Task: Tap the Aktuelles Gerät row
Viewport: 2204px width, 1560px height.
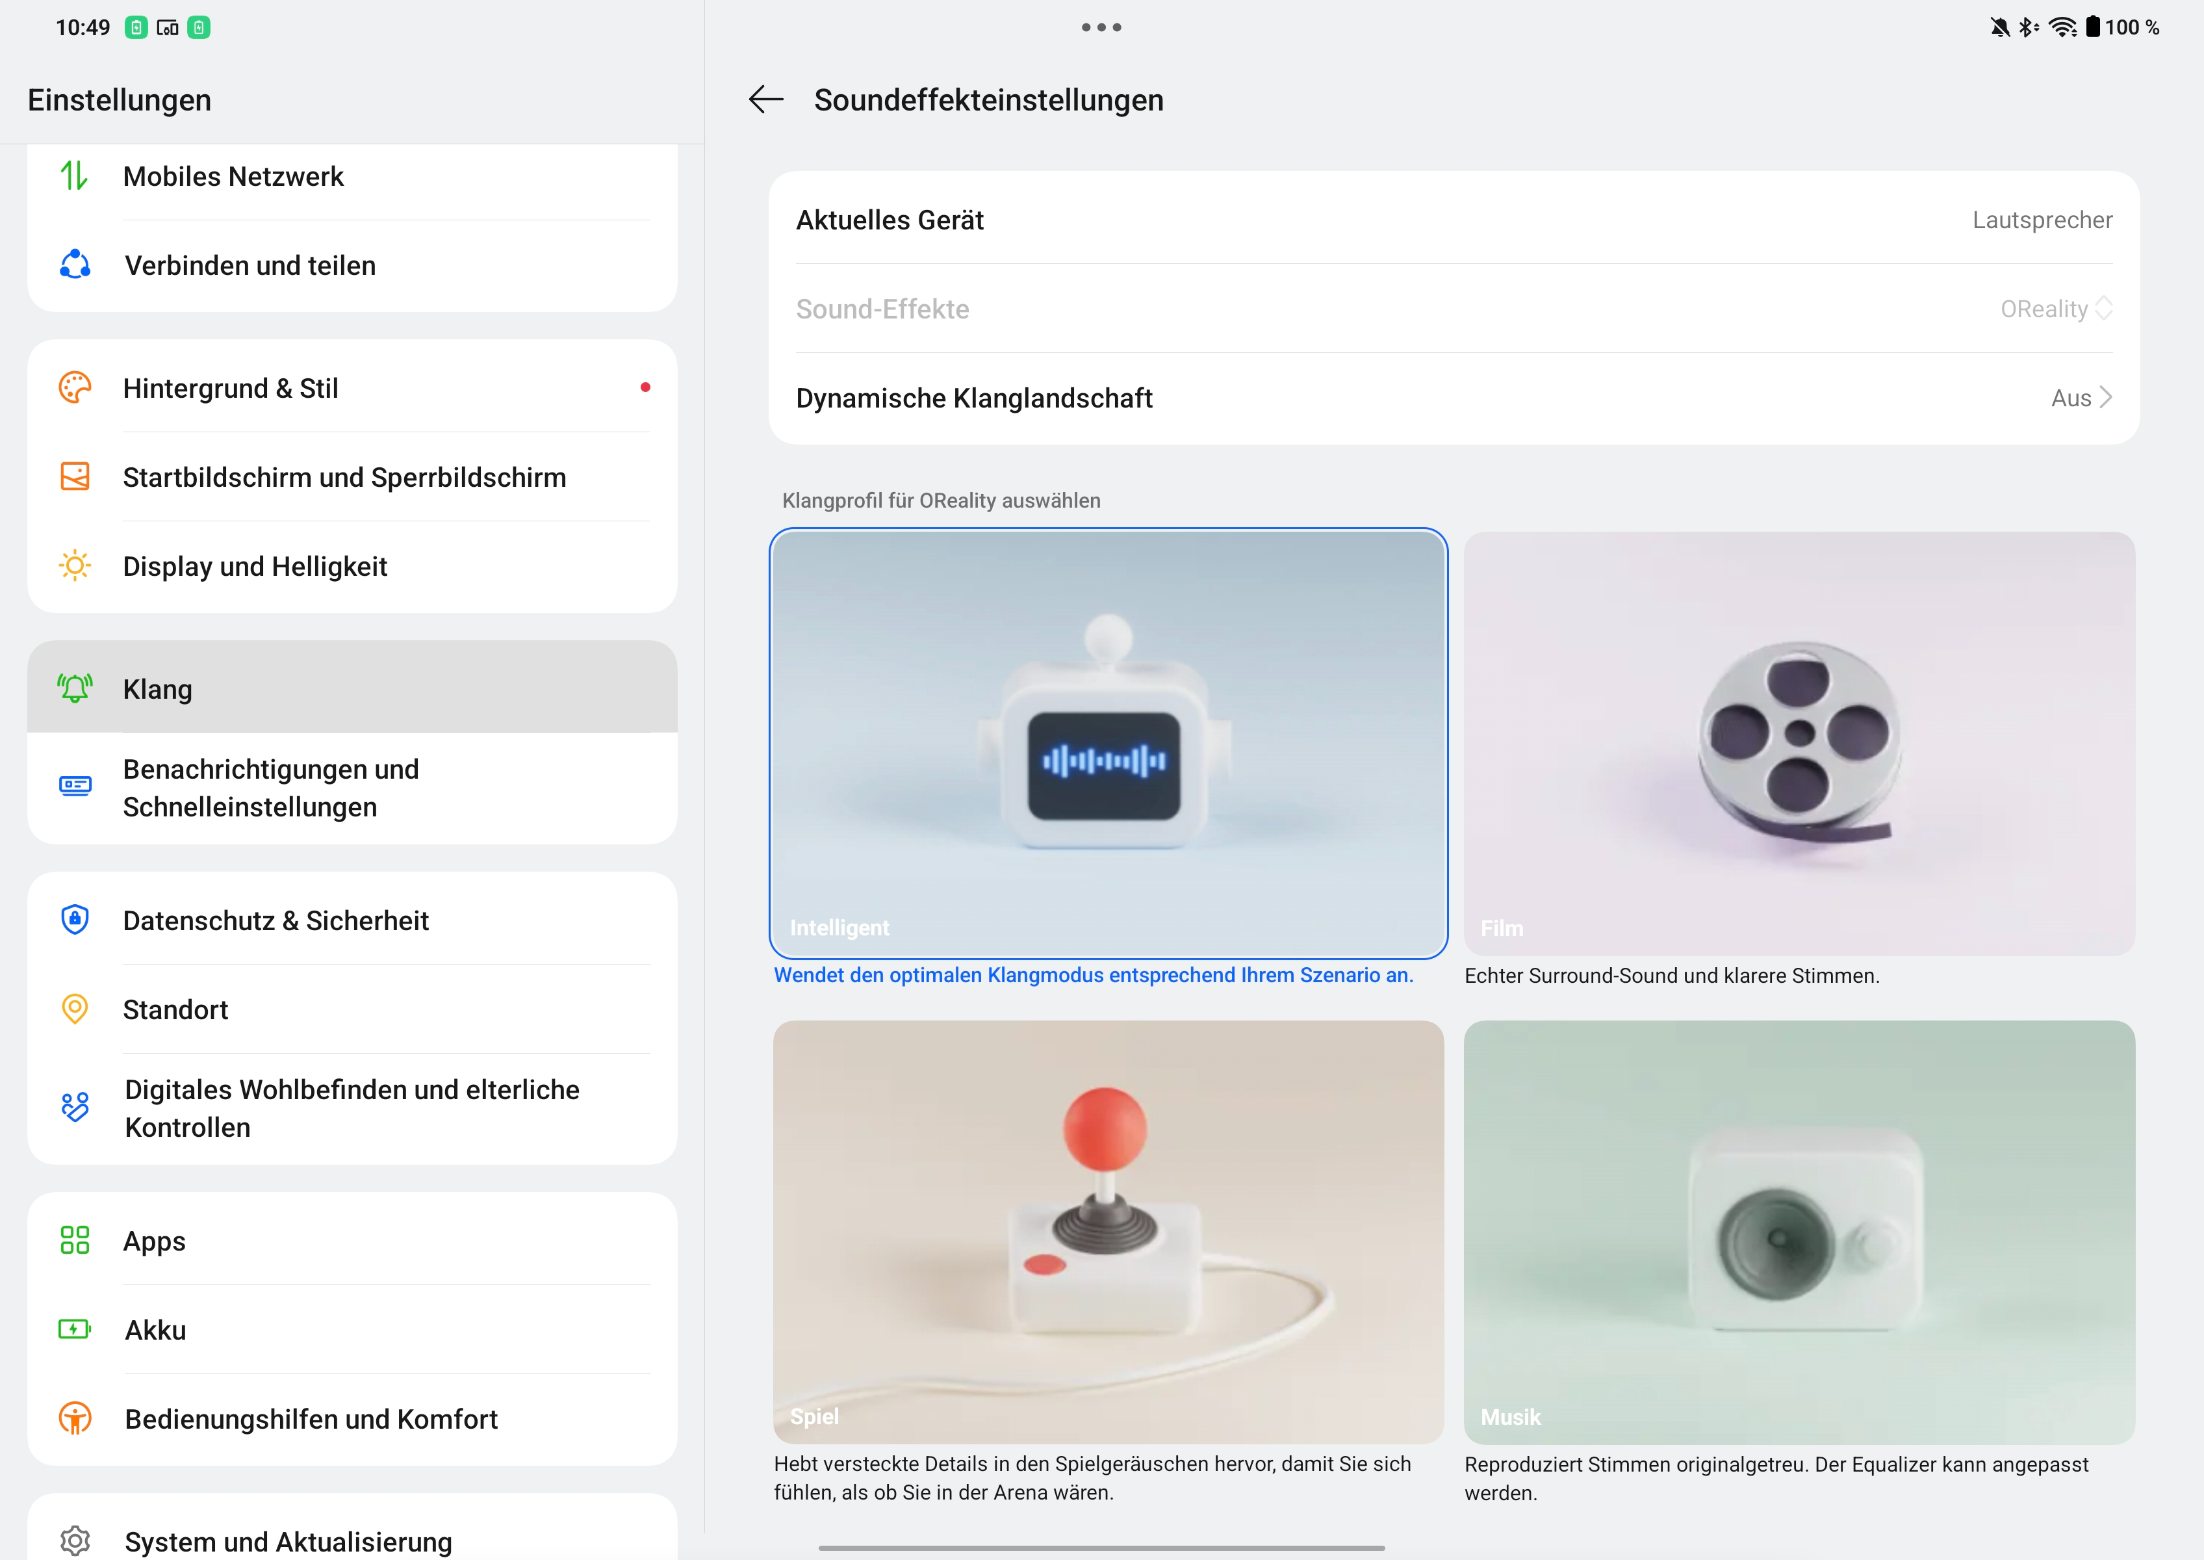Action: pyautogui.click(x=1454, y=220)
